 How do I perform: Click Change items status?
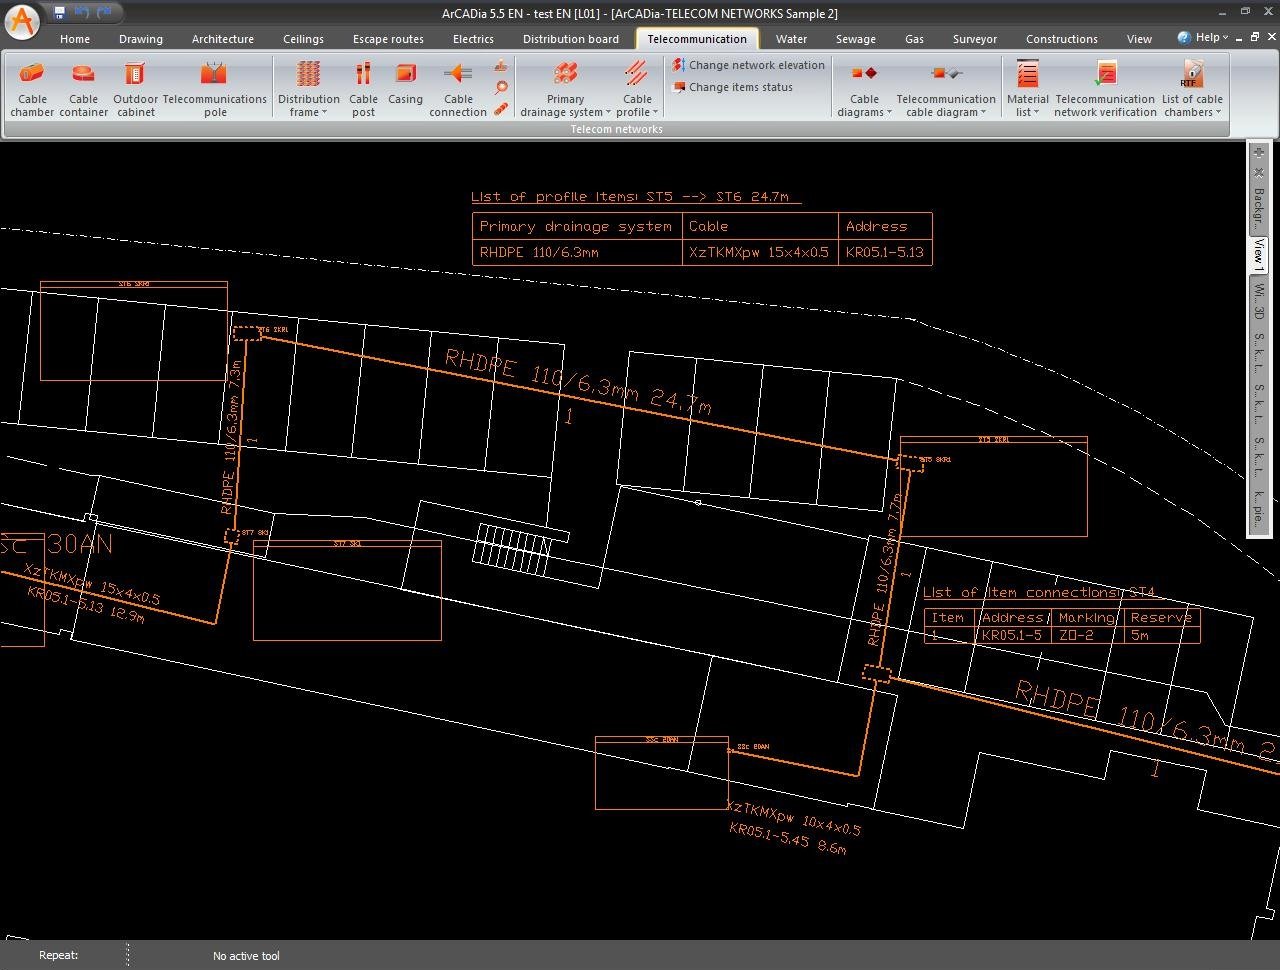740,87
